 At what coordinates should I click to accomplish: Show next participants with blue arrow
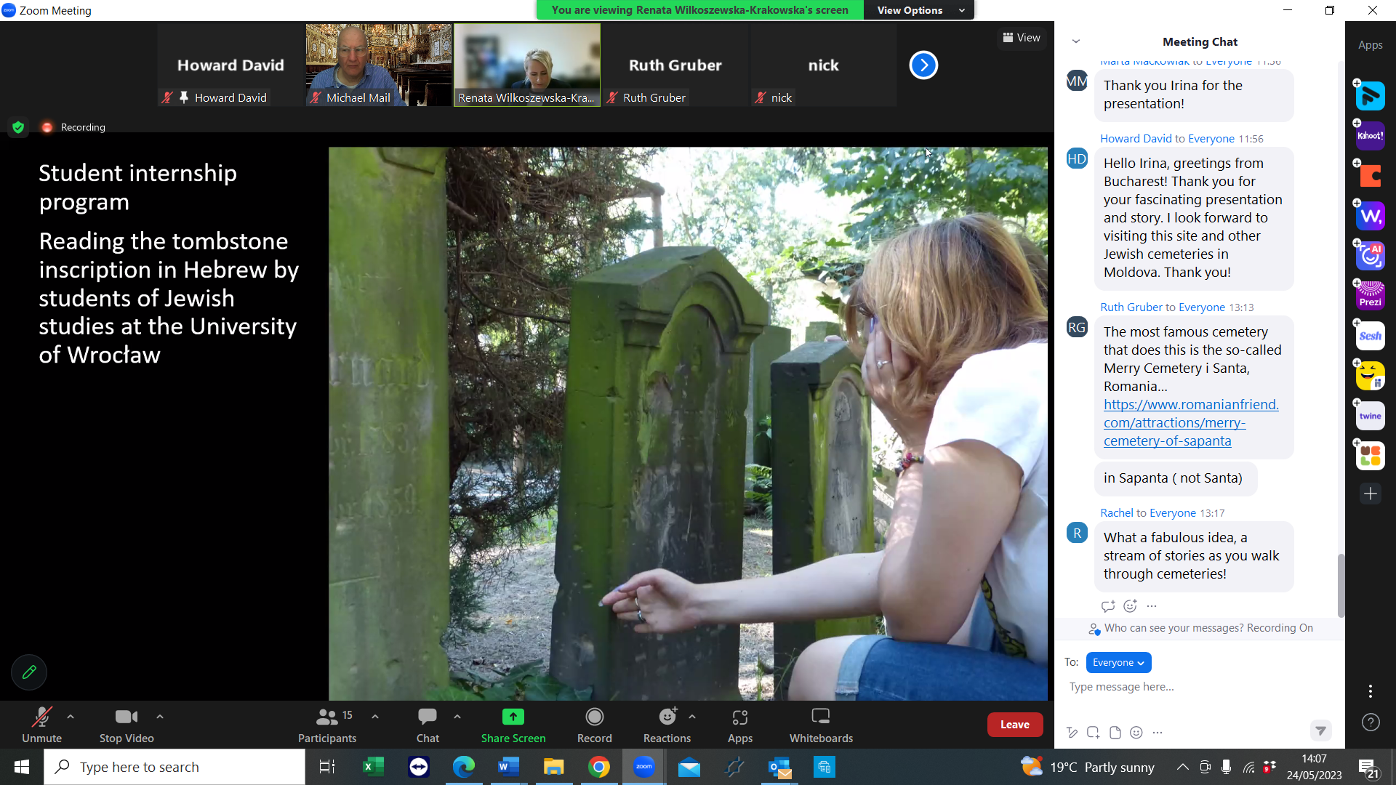coord(923,65)
